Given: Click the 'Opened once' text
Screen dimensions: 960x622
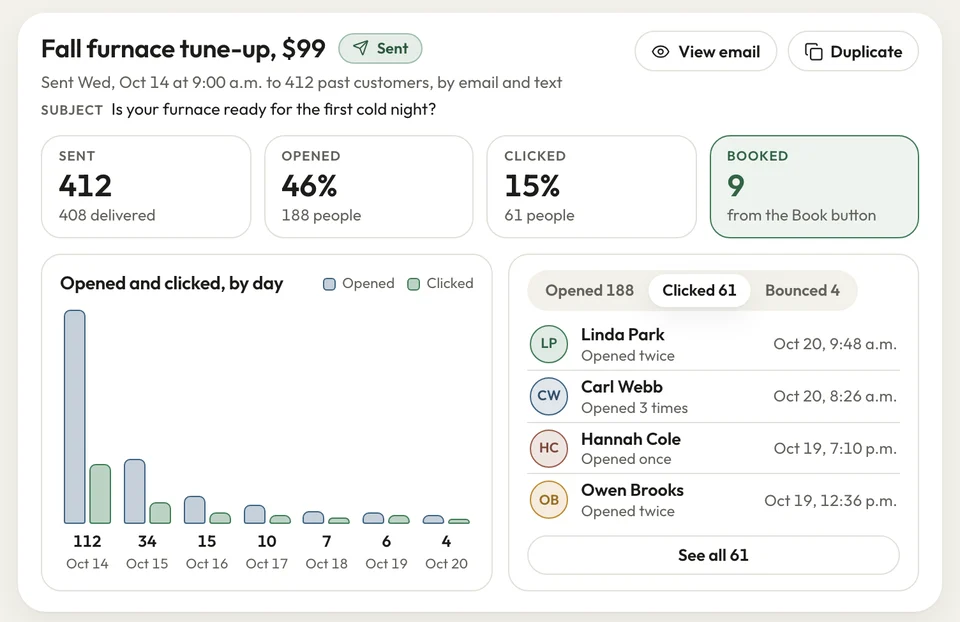Looking at the screenshot, I should (626, 459).
